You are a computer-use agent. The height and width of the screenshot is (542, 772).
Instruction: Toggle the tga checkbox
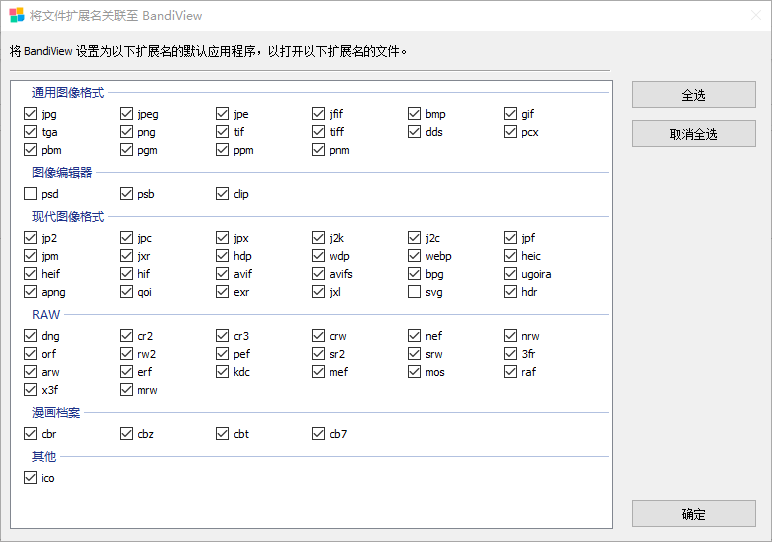pos(31,132)
